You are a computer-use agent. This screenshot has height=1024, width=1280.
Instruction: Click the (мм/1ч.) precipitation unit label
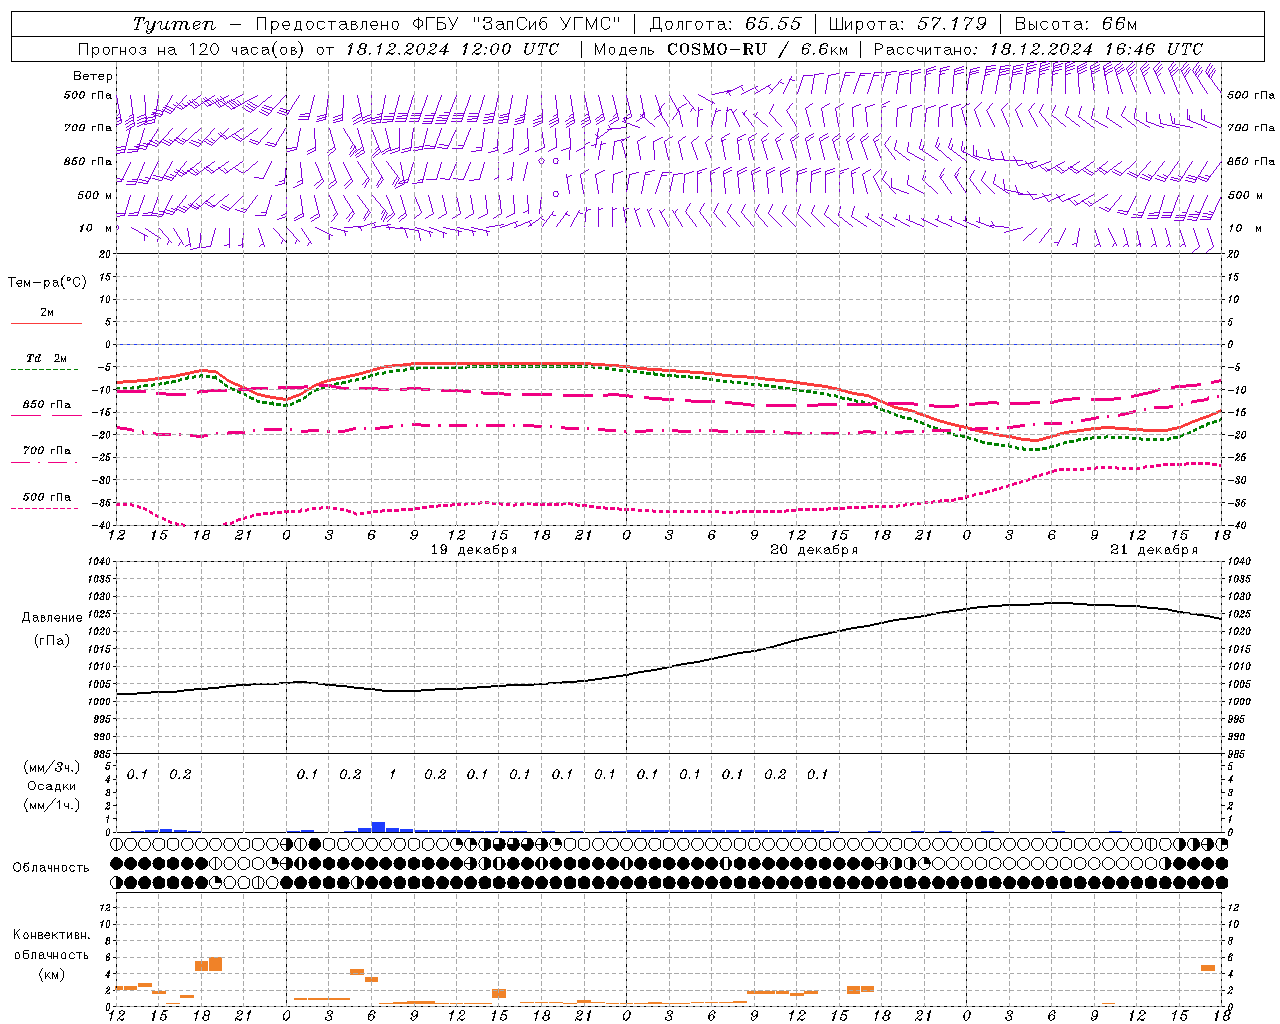click(x=52, y=805)
